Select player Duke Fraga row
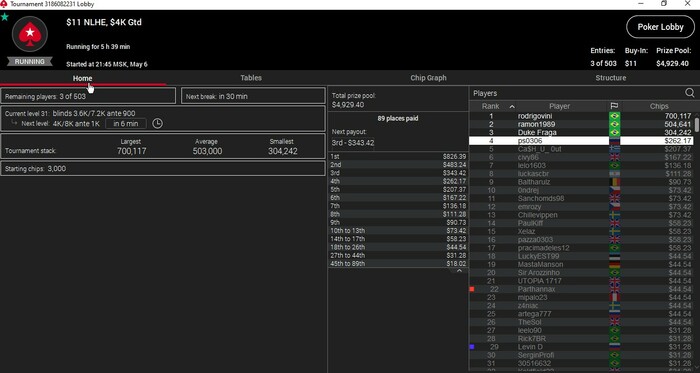The height and width of the screenshot is (373, 700). [x=580, y=133]
